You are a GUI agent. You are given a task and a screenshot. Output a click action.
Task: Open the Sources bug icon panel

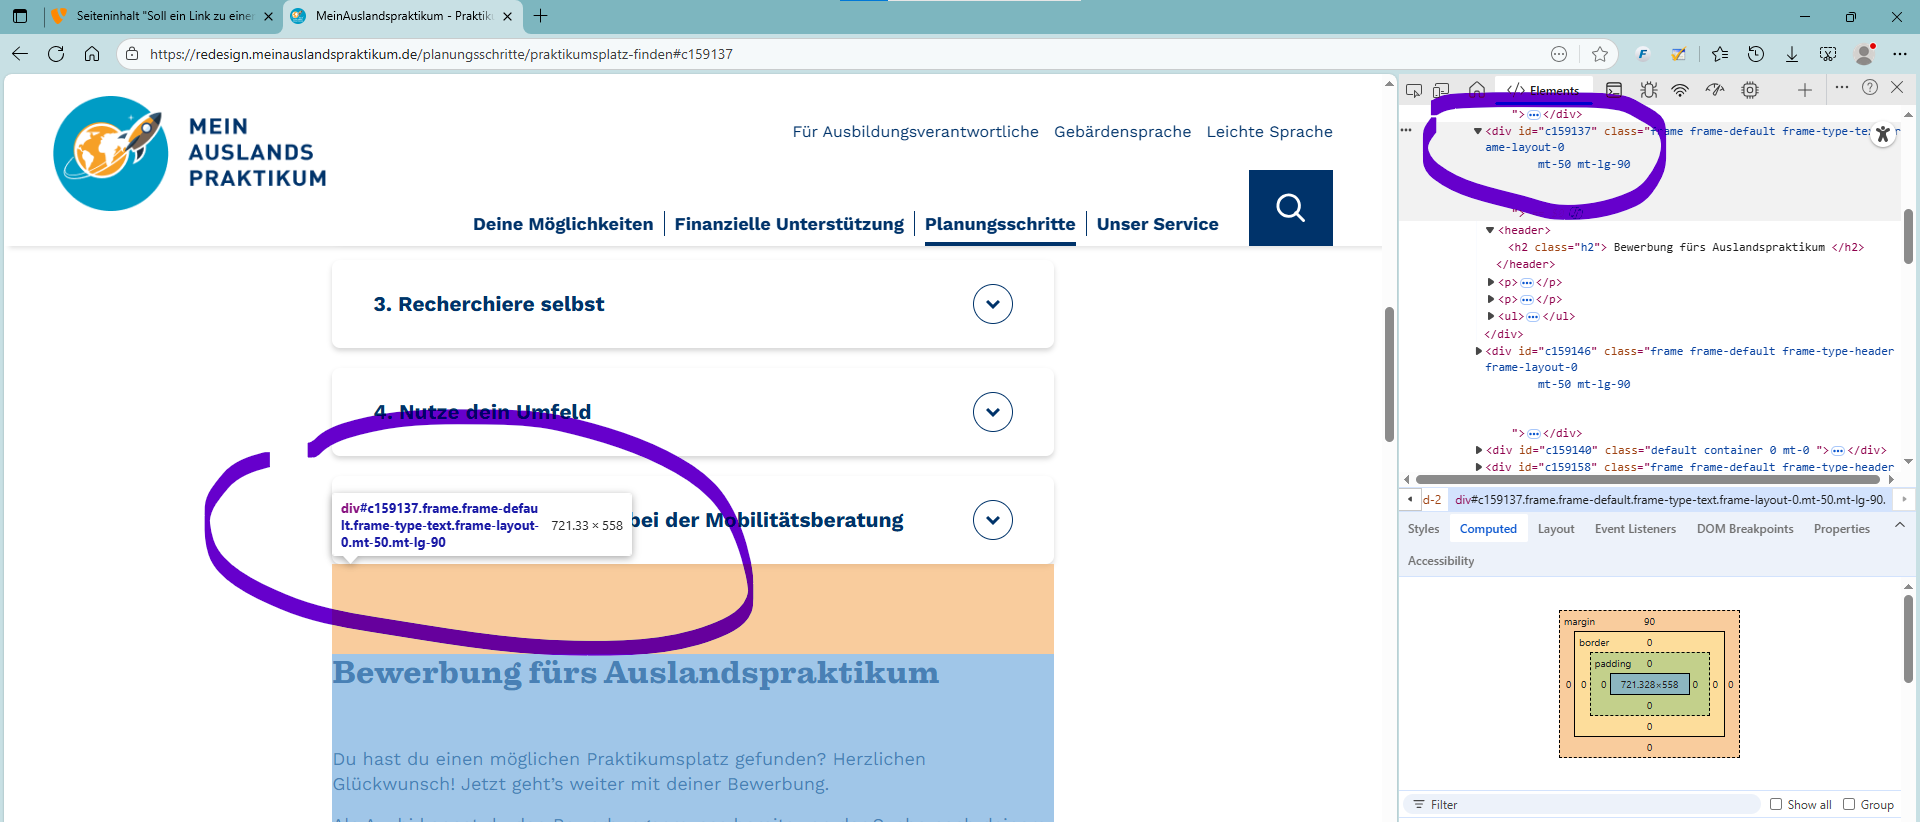(1648, 90)
